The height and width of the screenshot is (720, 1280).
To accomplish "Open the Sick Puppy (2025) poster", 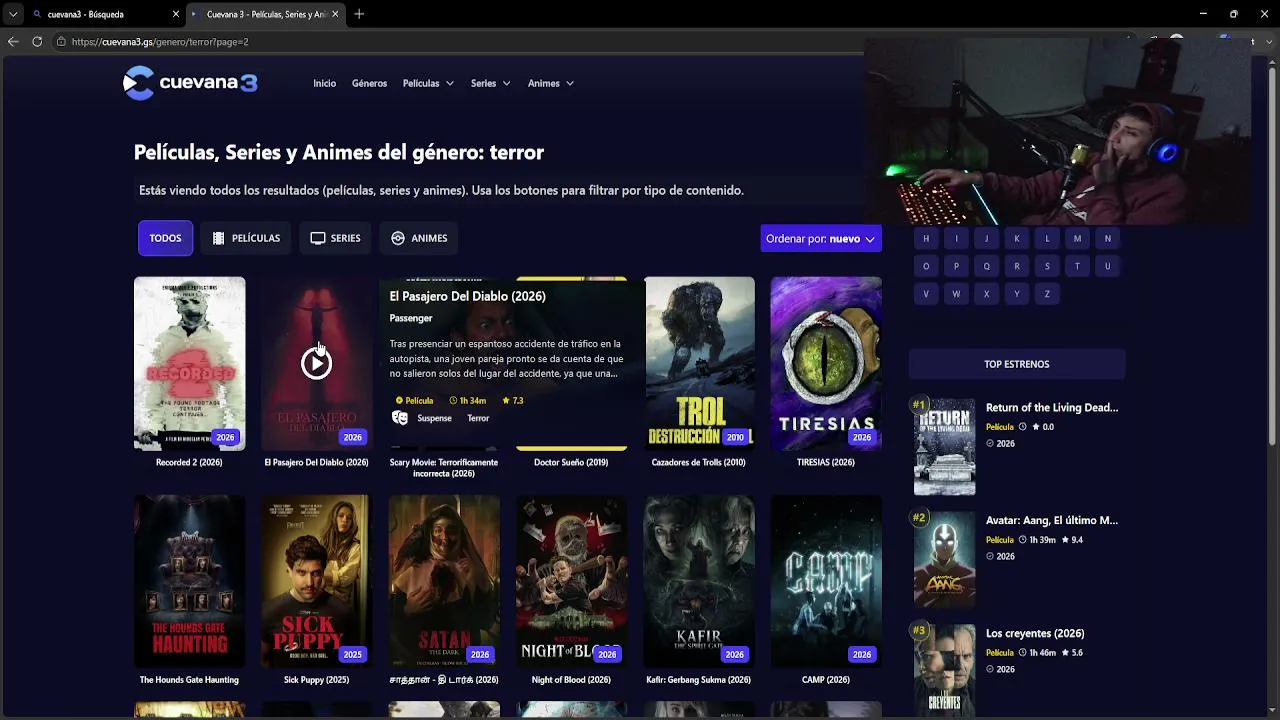I will click(x=316, y=581).
